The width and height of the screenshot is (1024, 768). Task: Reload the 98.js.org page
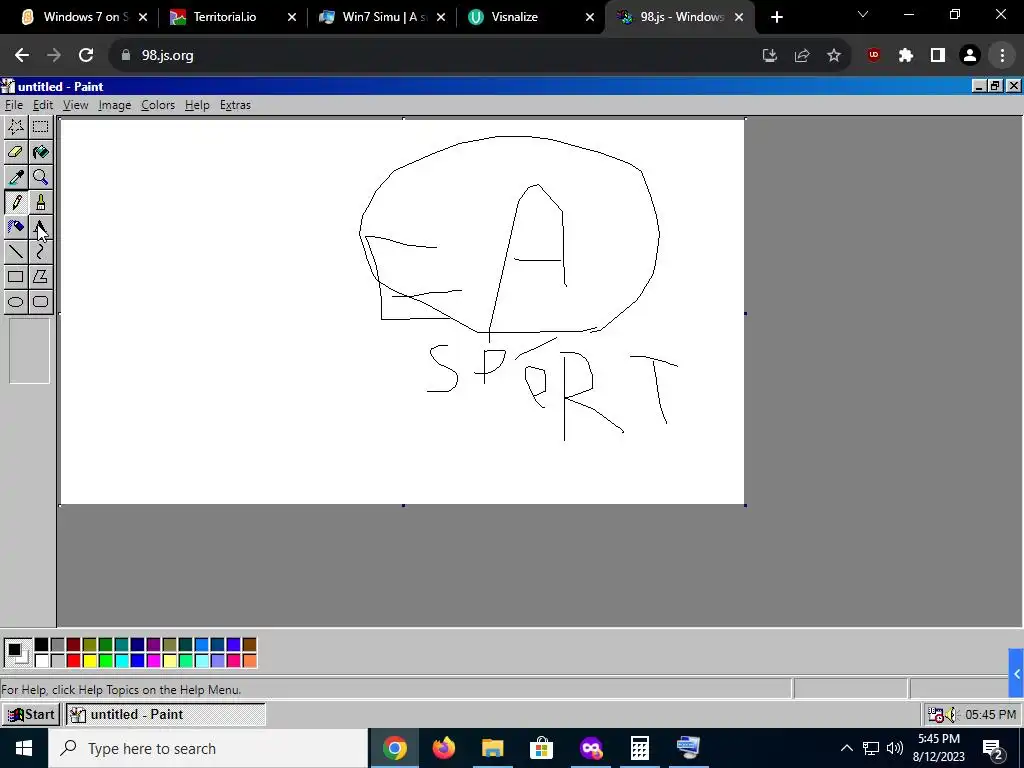point(86,55)
